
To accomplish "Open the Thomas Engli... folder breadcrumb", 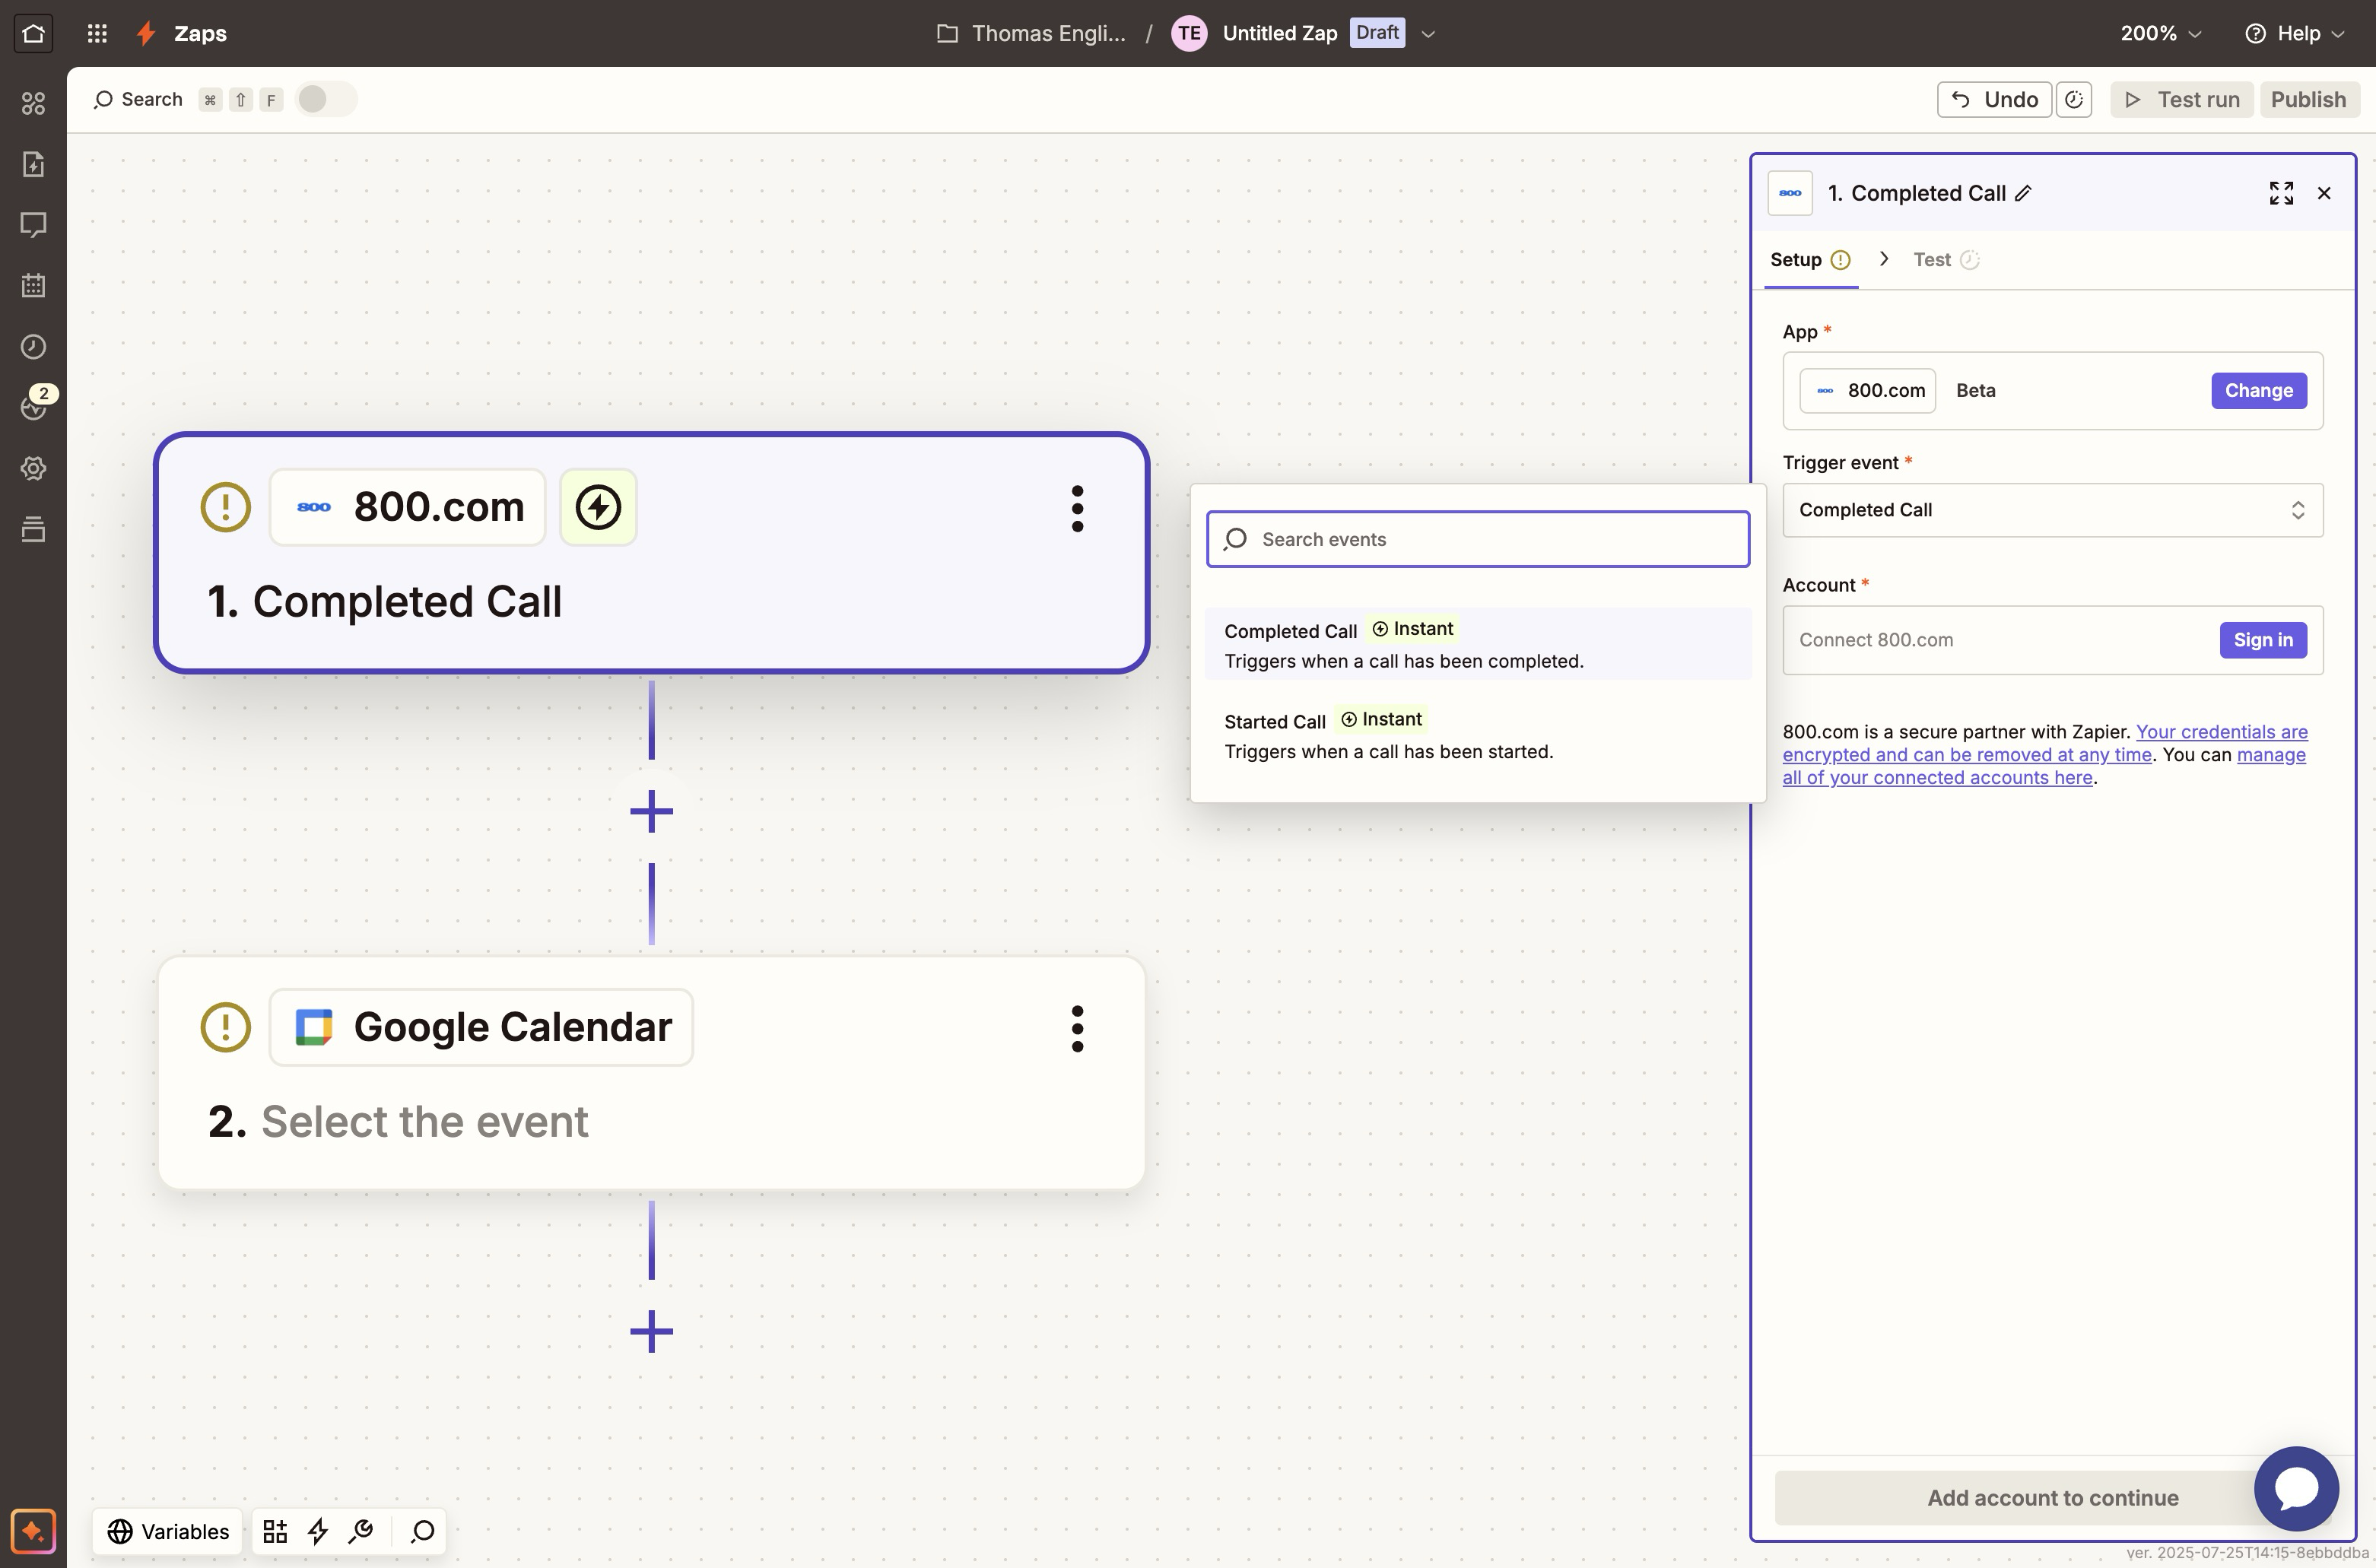I will 1031,33.
